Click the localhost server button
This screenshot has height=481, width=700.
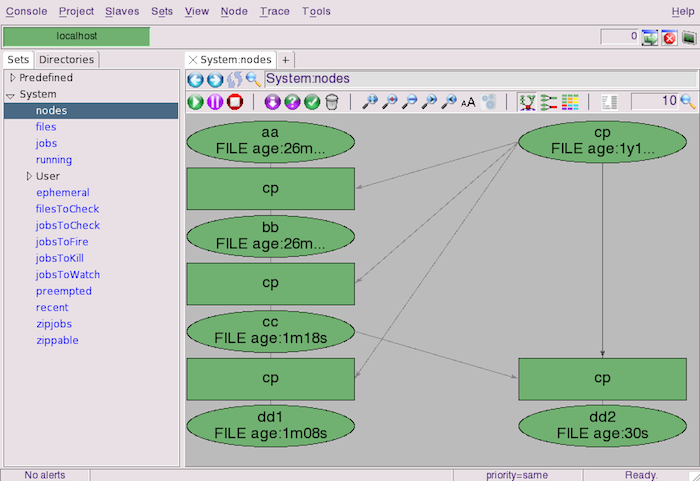coord(76,37)
